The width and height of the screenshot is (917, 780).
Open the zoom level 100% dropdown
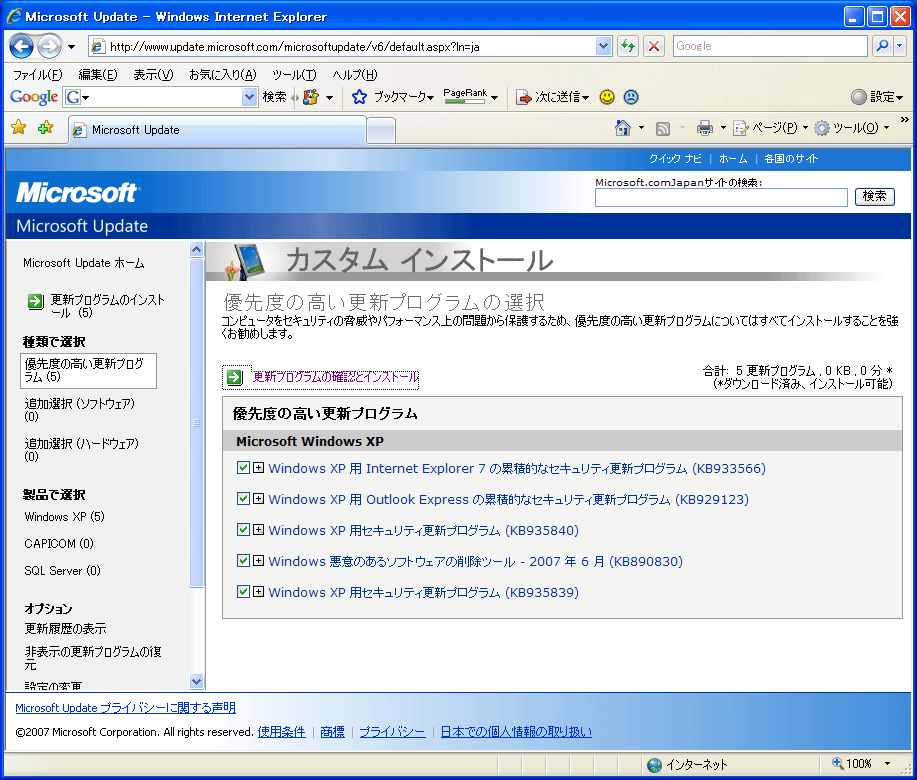[887, 764]
